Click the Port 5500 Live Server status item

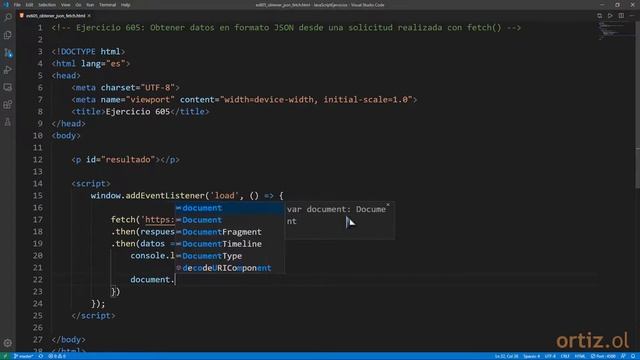pos(604,356)
